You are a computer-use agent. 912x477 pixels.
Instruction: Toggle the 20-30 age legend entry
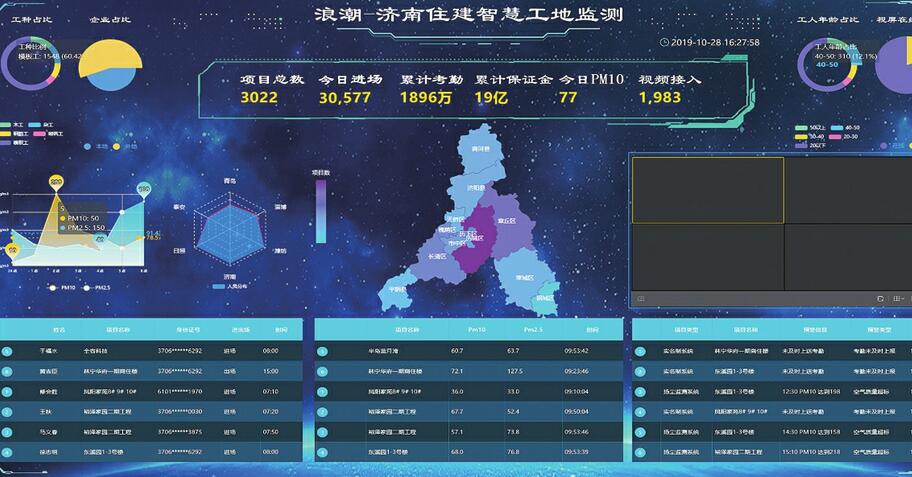pyautogui.click(x=843, y=137)
